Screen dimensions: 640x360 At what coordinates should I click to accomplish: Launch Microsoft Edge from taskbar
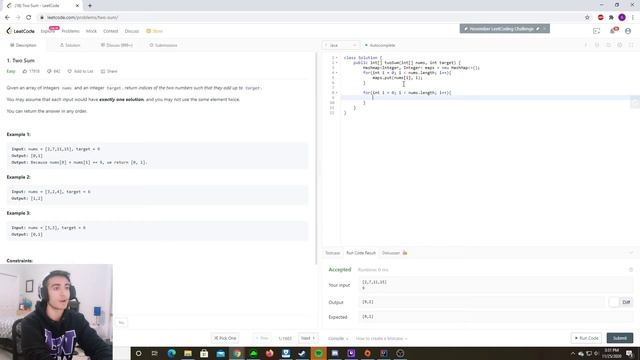point(171,353)
